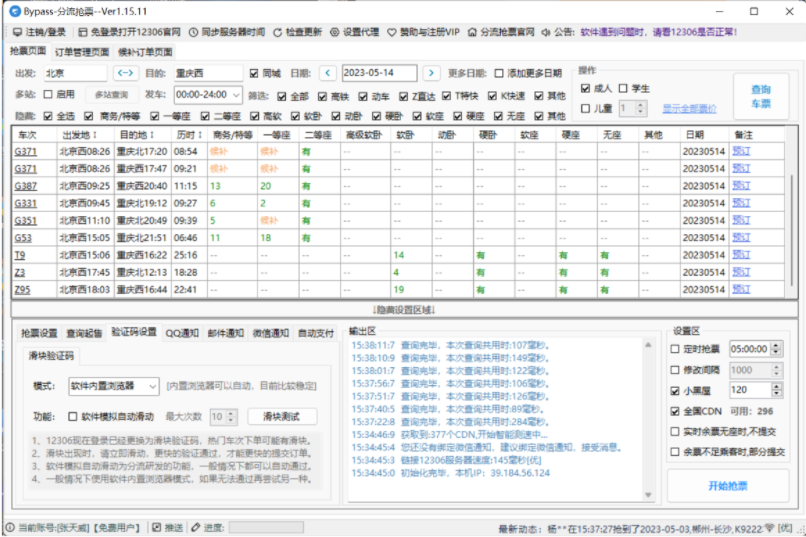Image resolution: width=806 pixels, height=537 pixels.
Task: Click the 注销/登录 login icon
Action: click(x=17, y=32)
